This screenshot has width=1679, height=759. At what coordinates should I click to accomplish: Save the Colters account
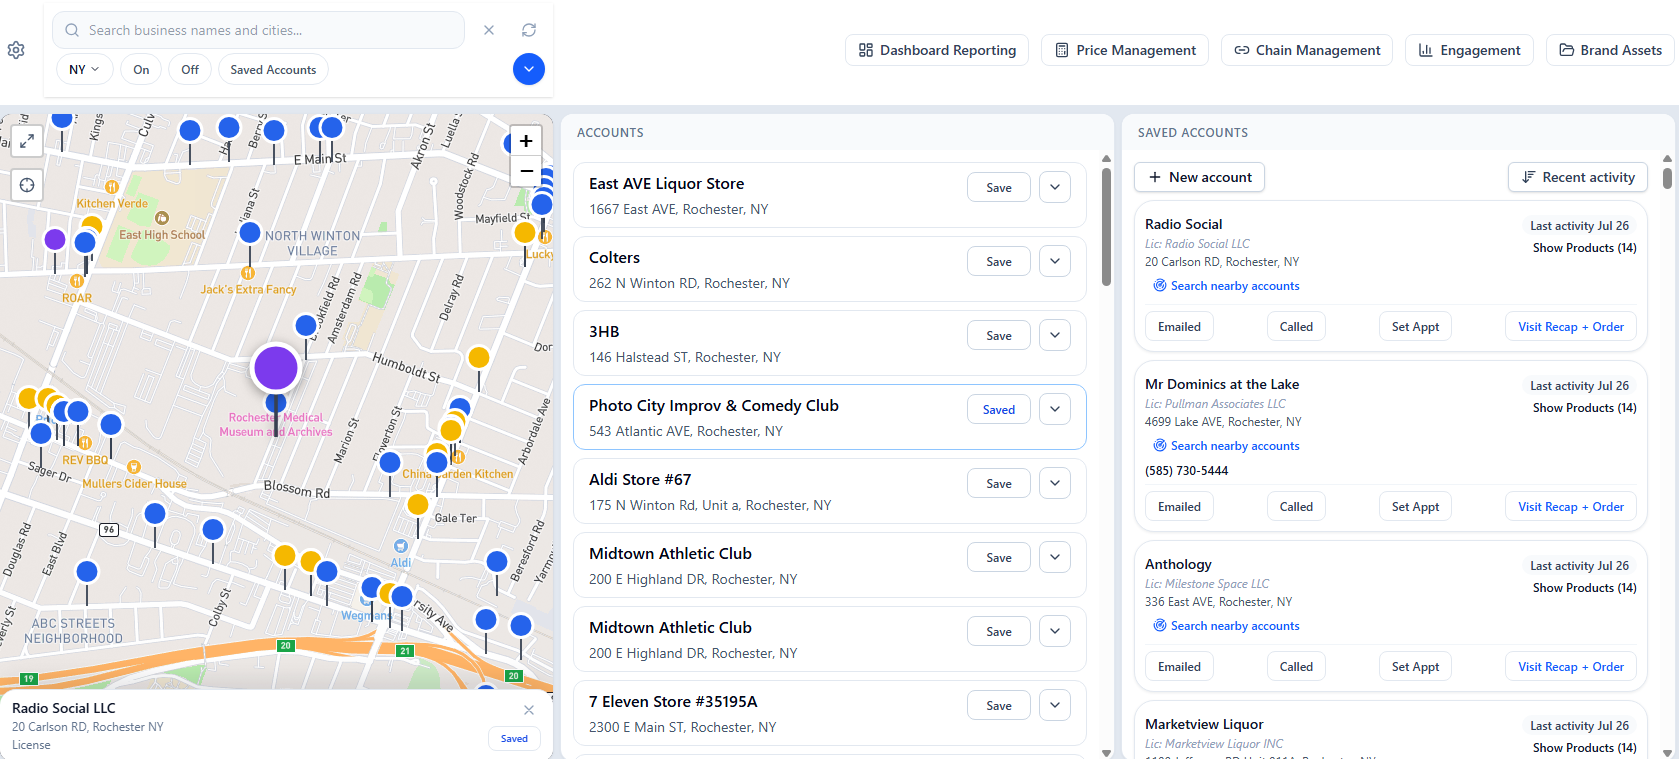998,261
